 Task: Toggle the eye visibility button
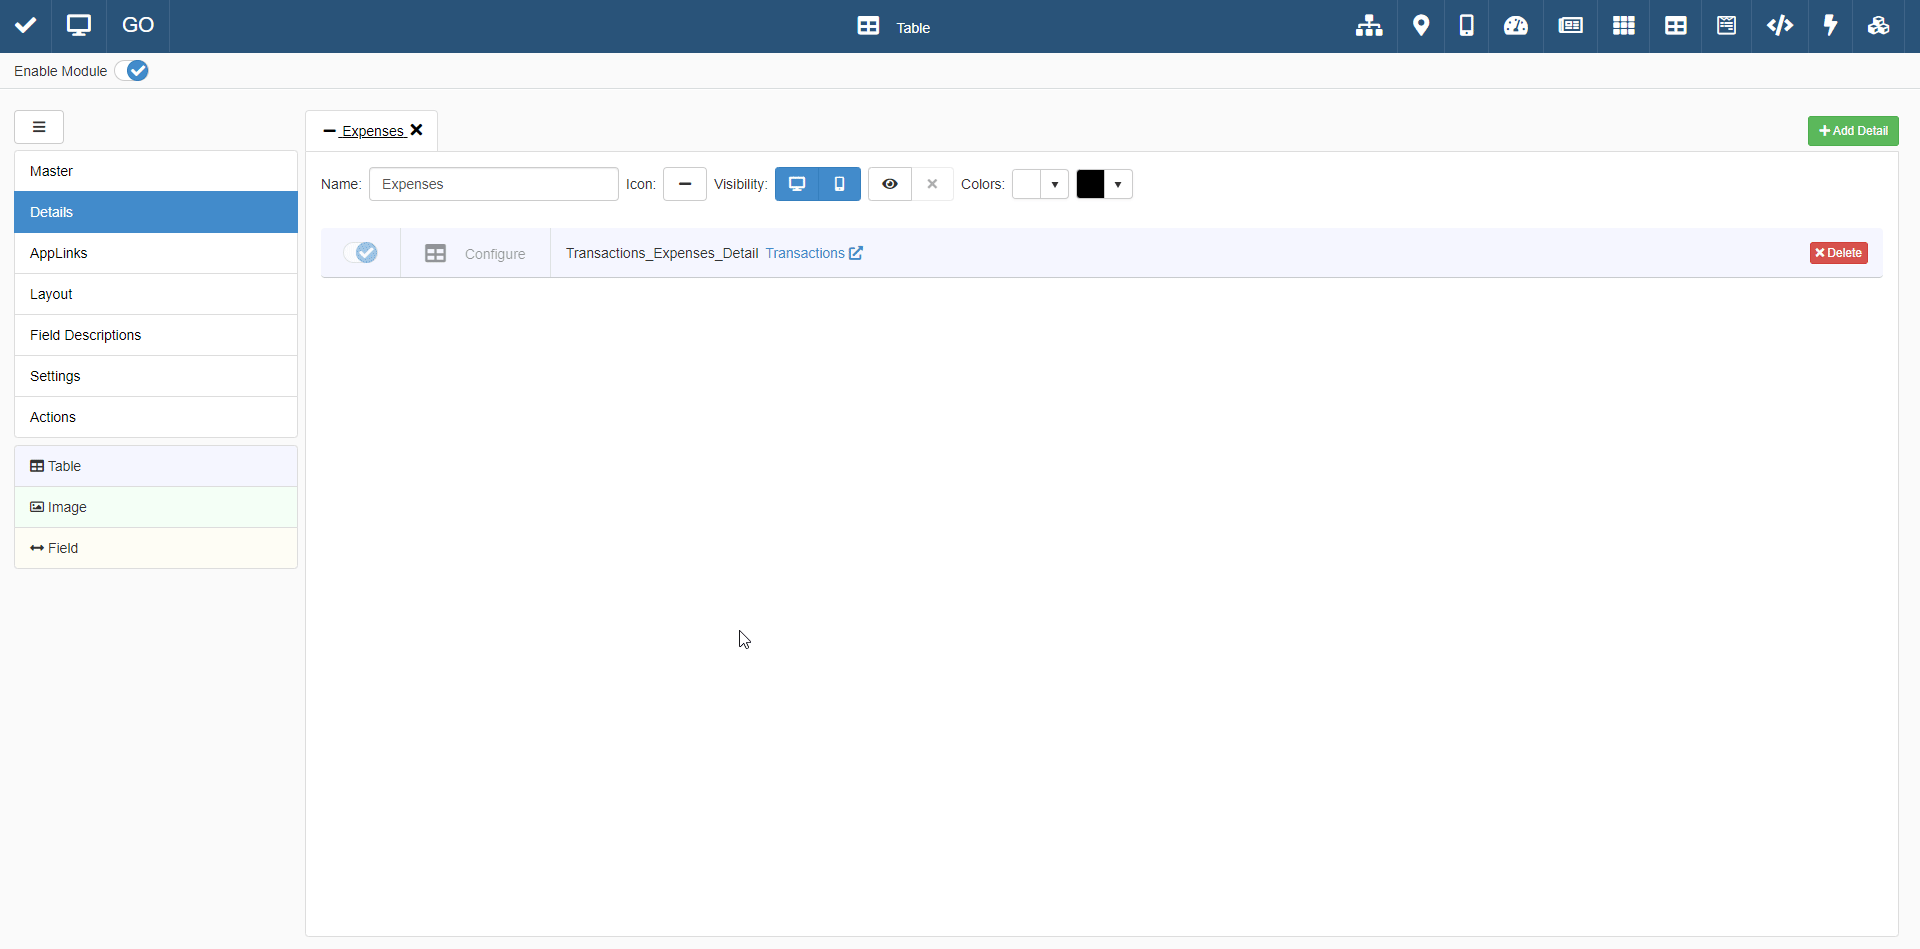890,184
